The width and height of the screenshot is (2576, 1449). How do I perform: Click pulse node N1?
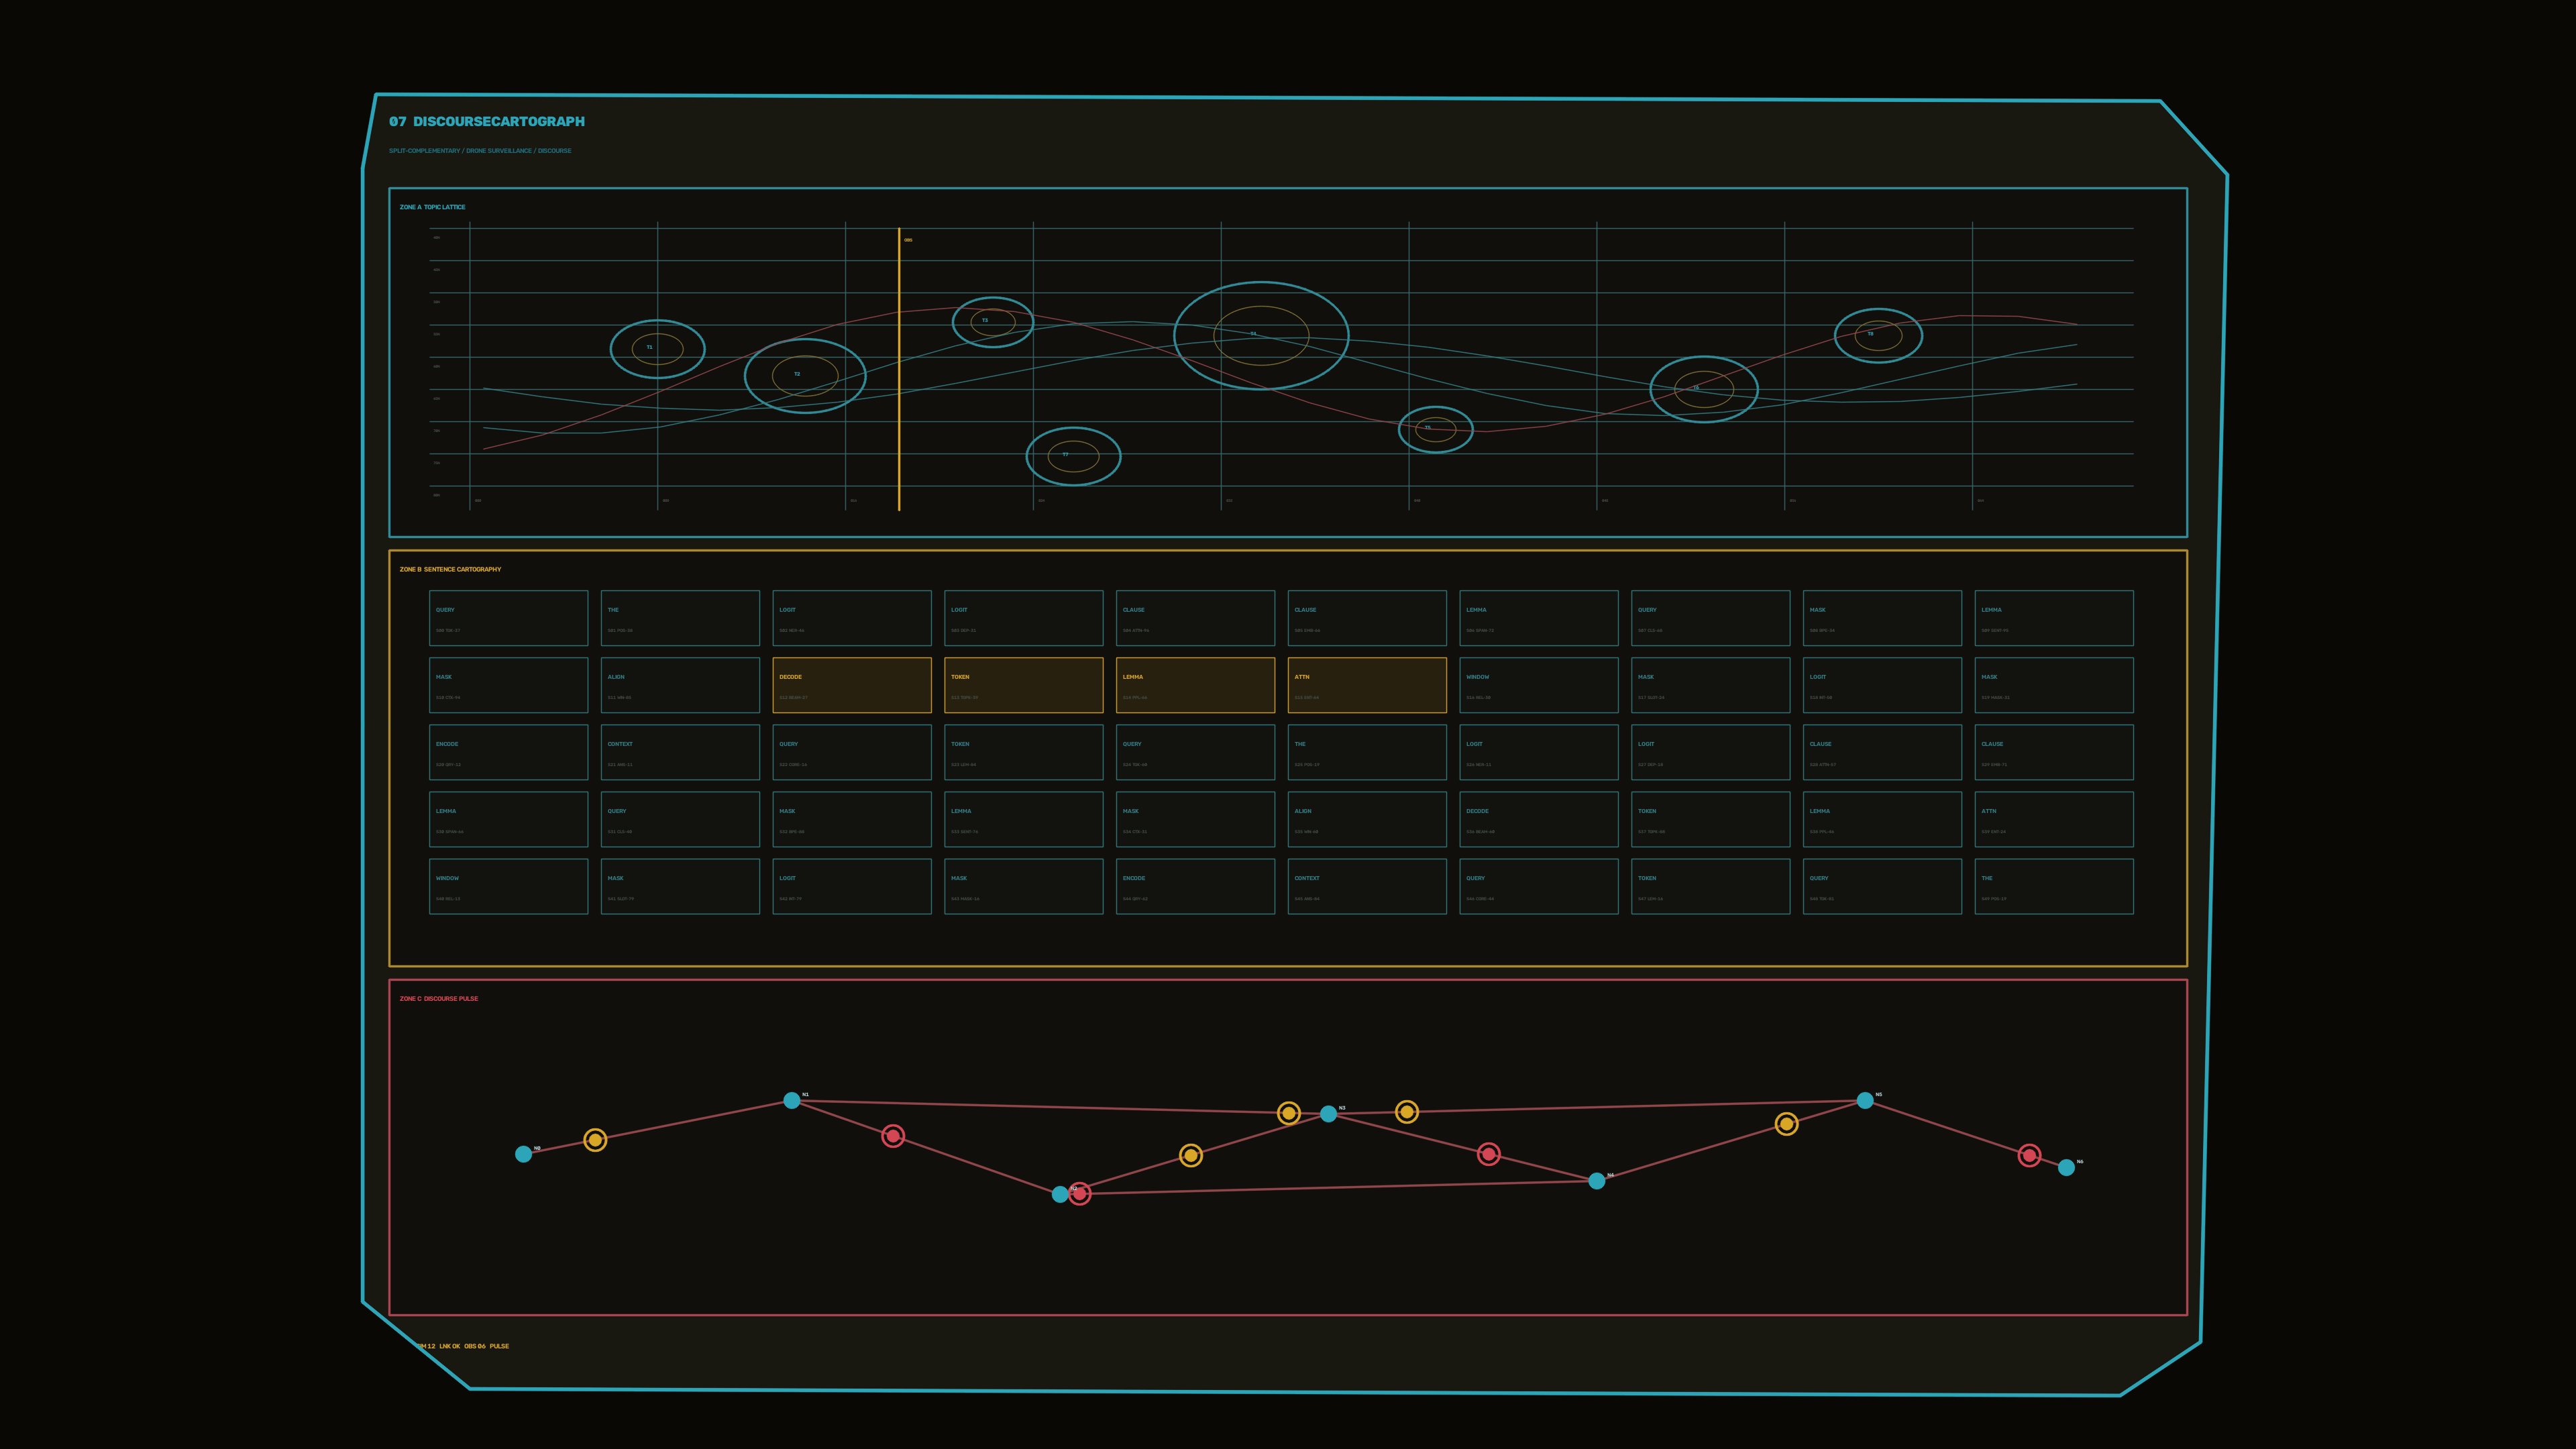(792, 1100)
